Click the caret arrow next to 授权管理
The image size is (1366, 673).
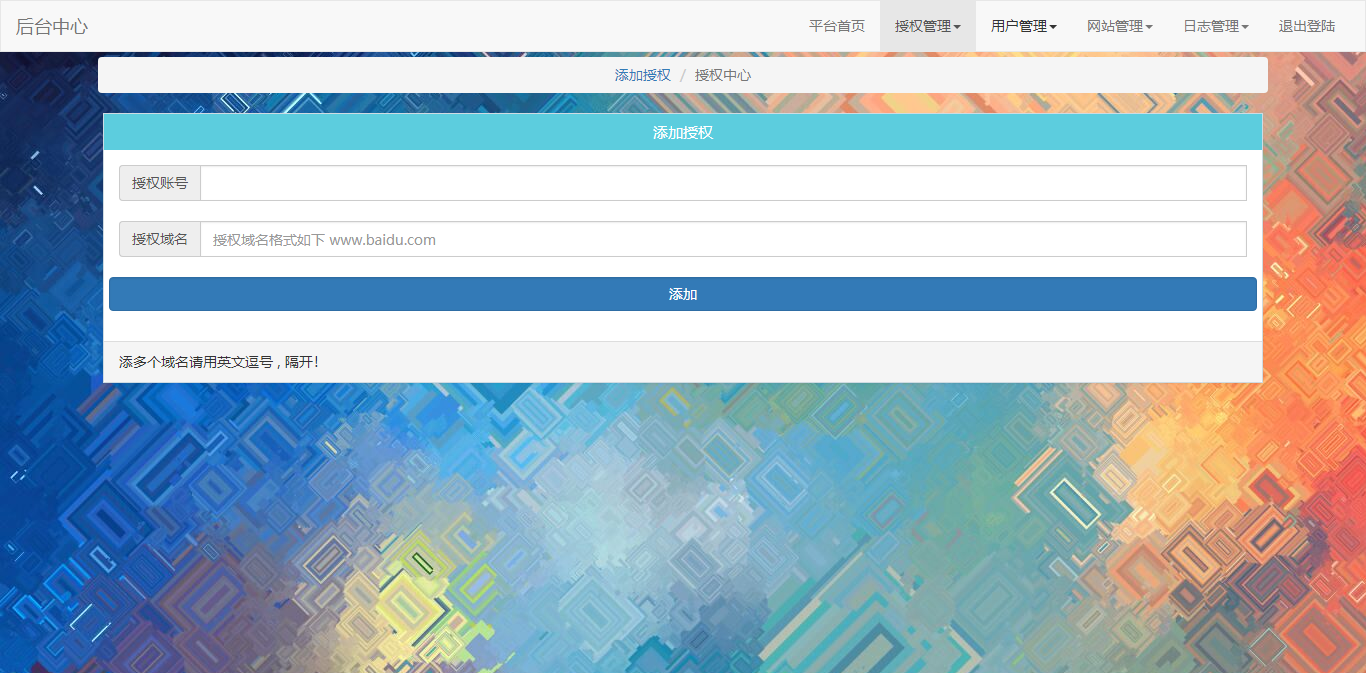tap(957, 27)
